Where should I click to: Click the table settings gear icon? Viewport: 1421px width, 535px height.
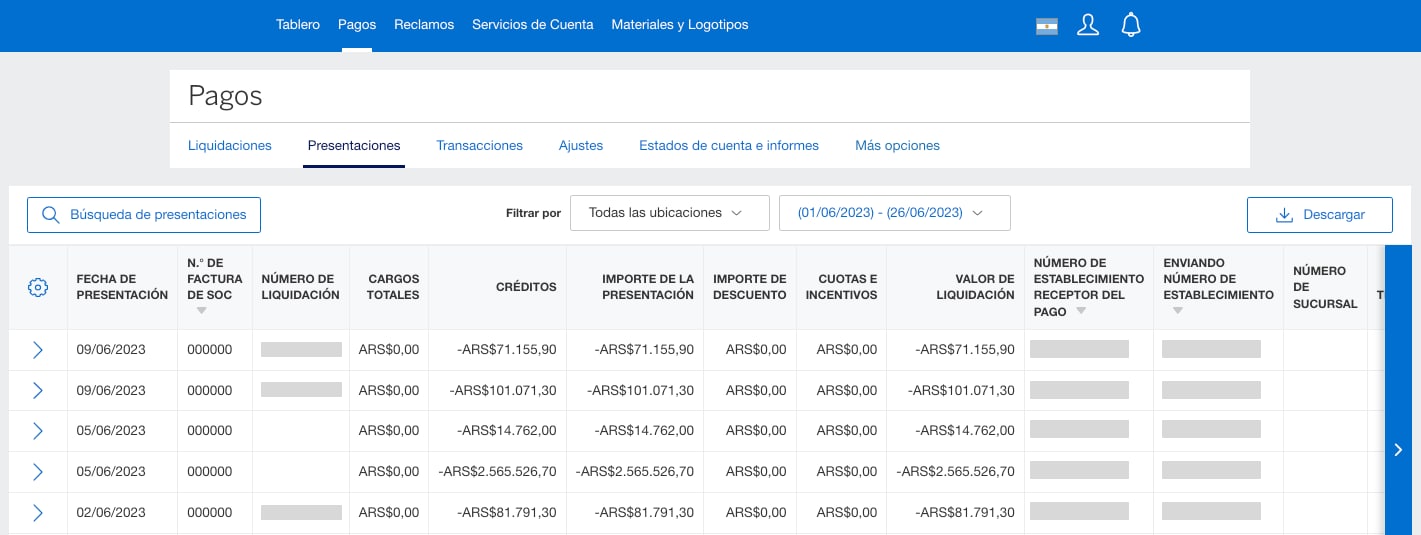coord(38,288)
